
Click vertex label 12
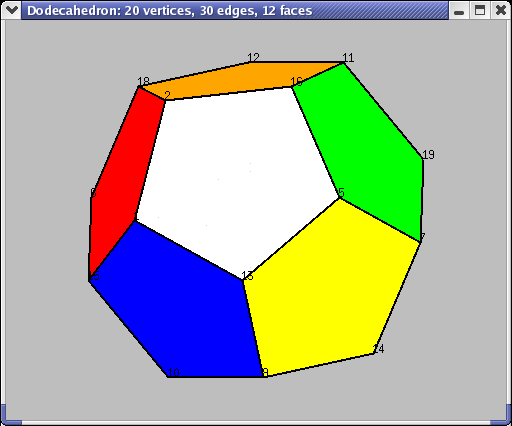pos(253,57)
